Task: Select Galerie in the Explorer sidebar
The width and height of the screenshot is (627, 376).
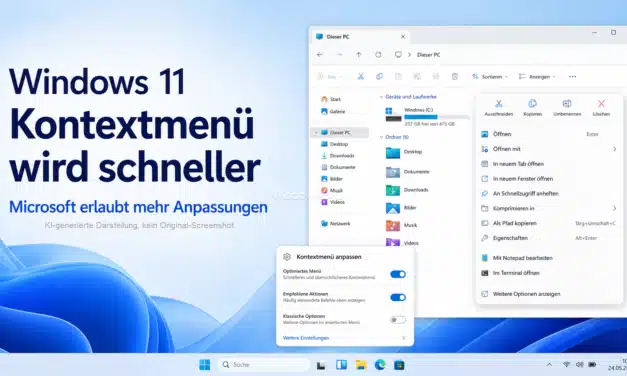Action: (x=333, y=112)
